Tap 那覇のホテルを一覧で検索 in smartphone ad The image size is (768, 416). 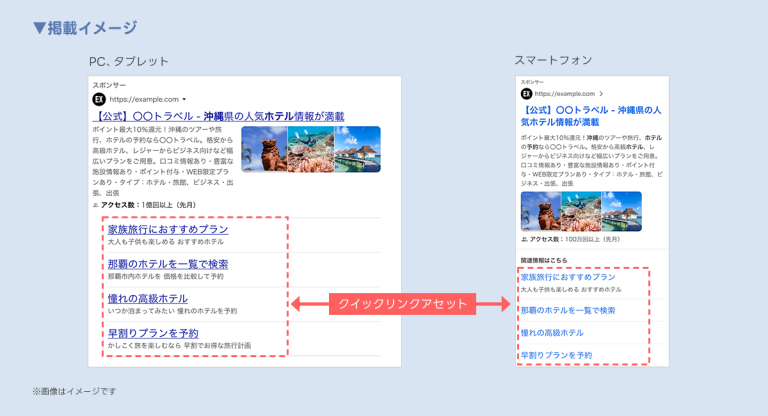568,310
